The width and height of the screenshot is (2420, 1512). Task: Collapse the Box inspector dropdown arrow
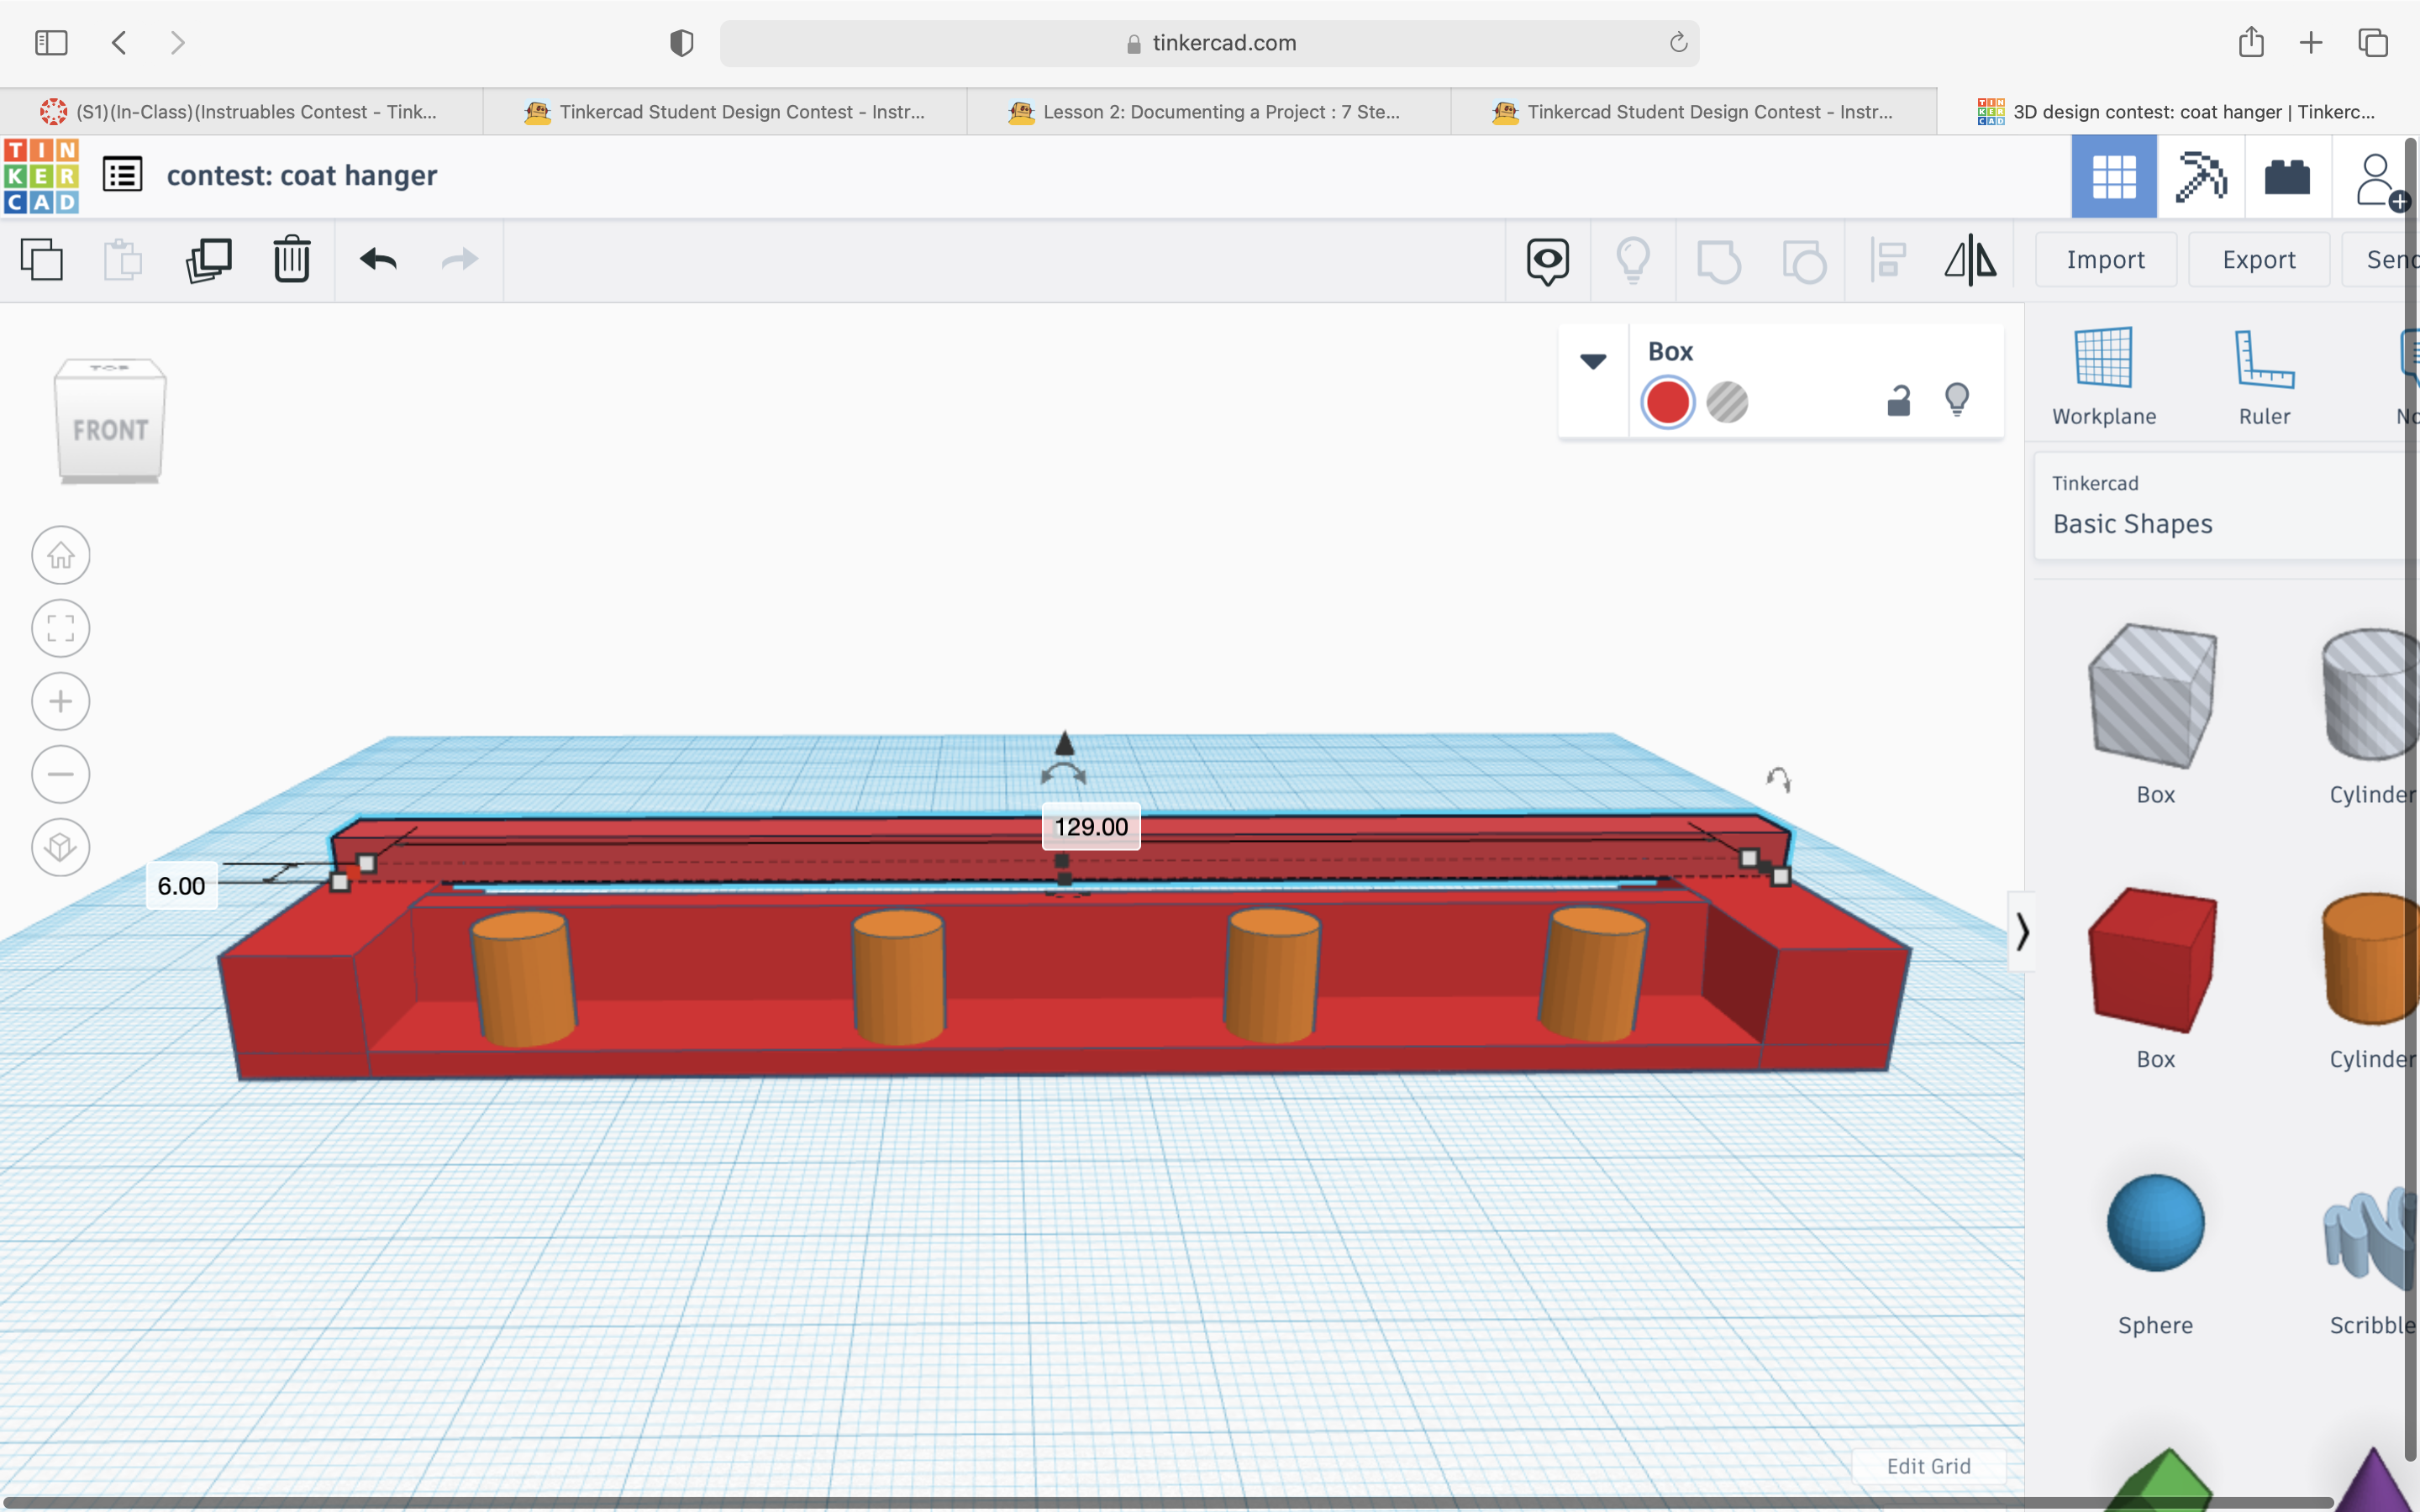click(x=1593, y=361)
